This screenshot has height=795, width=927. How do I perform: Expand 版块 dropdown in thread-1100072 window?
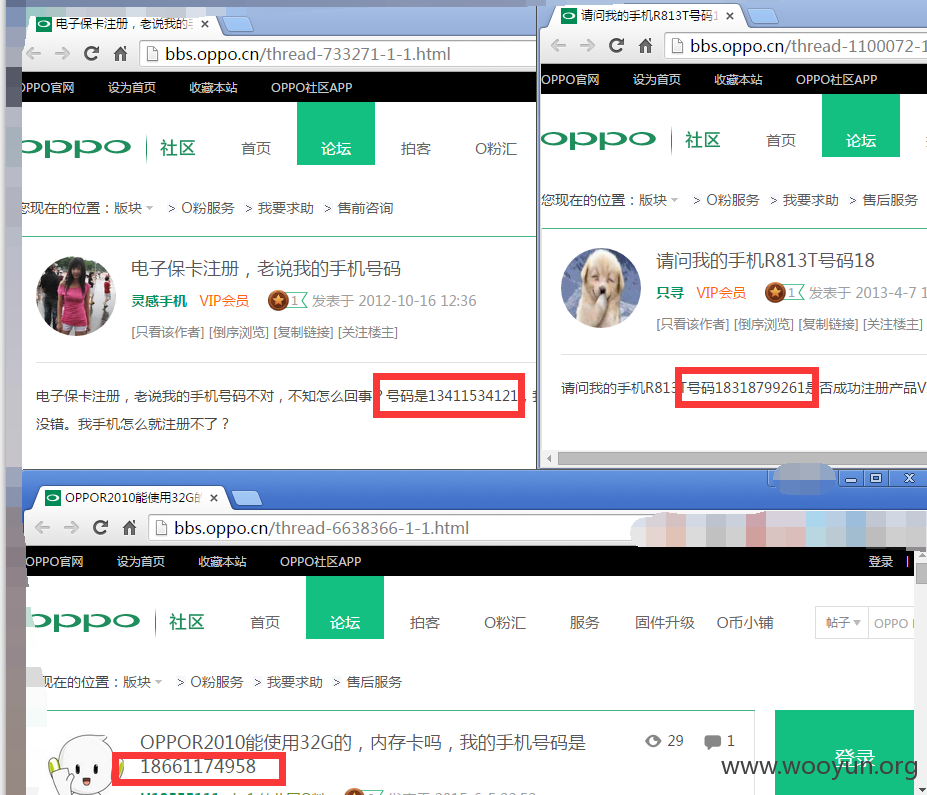click(x=659, y=200)
